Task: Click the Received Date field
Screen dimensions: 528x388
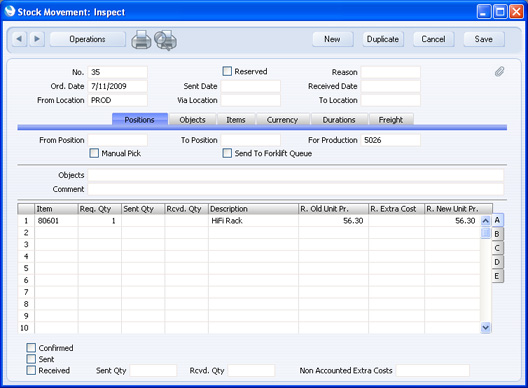Action: (x=391, y=86)
